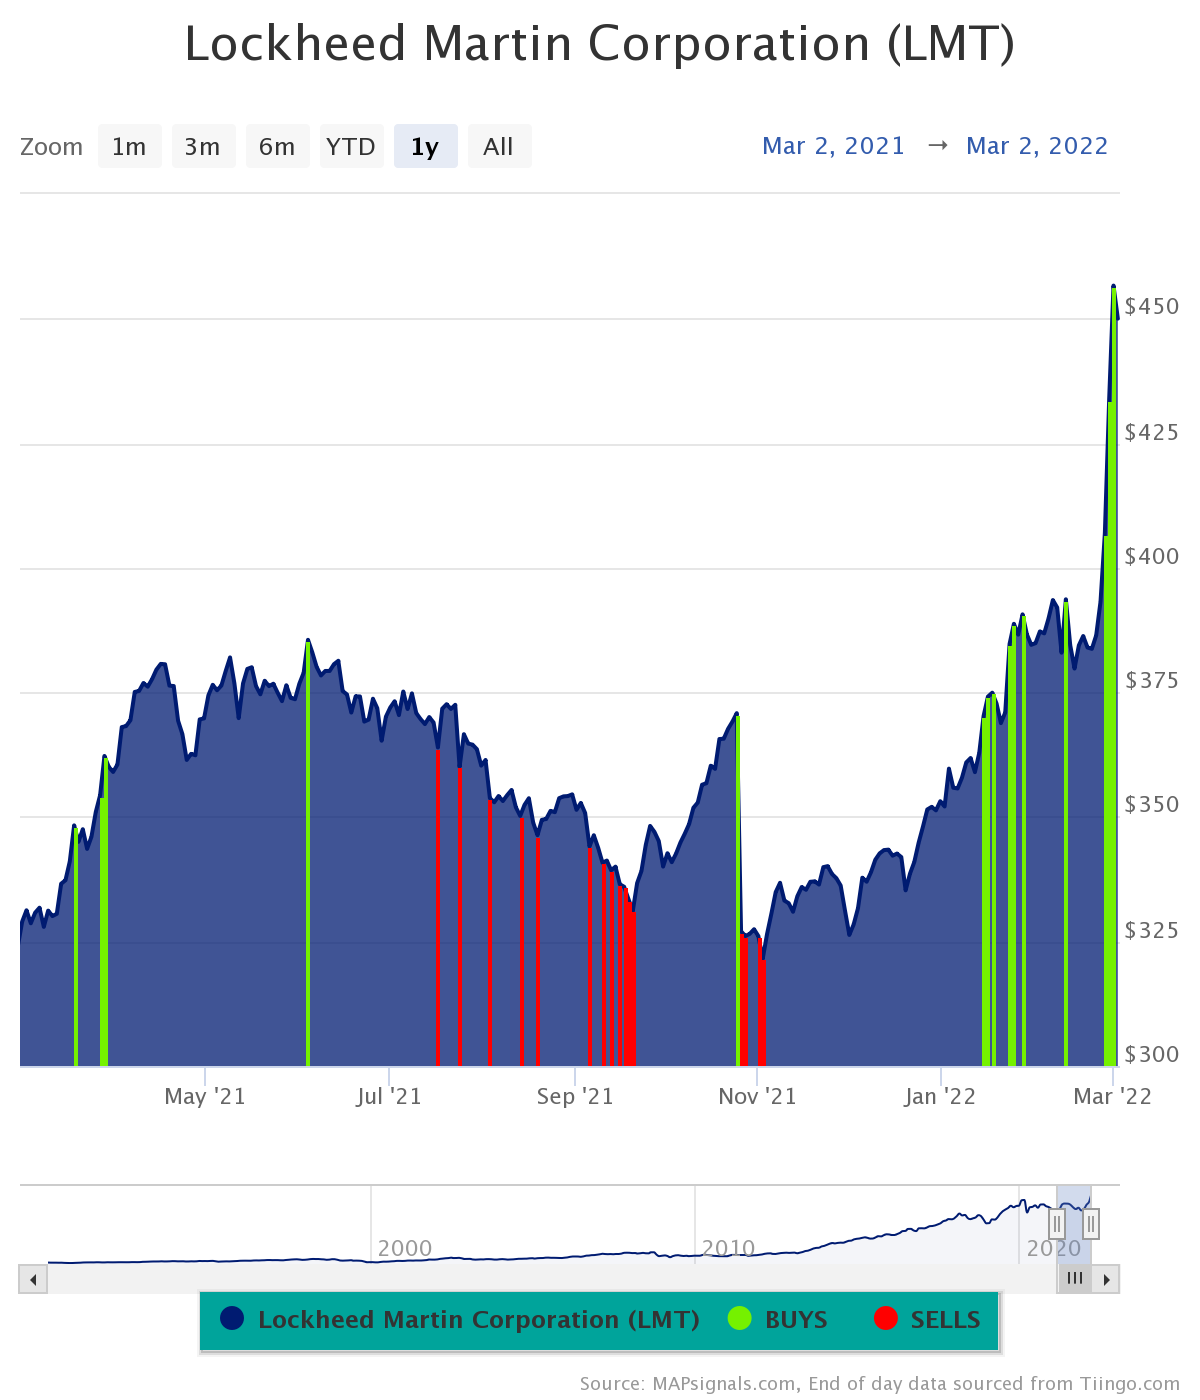The image size is (1200, 1400).
Task: Select the navigator's right range handle
Action: (1091, 1223)
